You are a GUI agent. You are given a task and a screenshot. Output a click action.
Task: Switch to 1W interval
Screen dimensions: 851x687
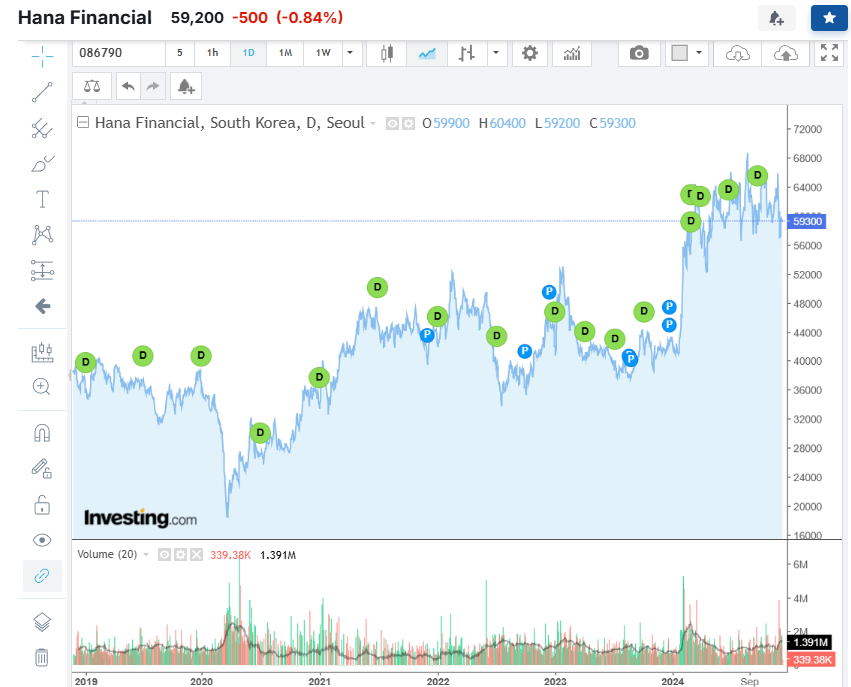pos(323,53)
